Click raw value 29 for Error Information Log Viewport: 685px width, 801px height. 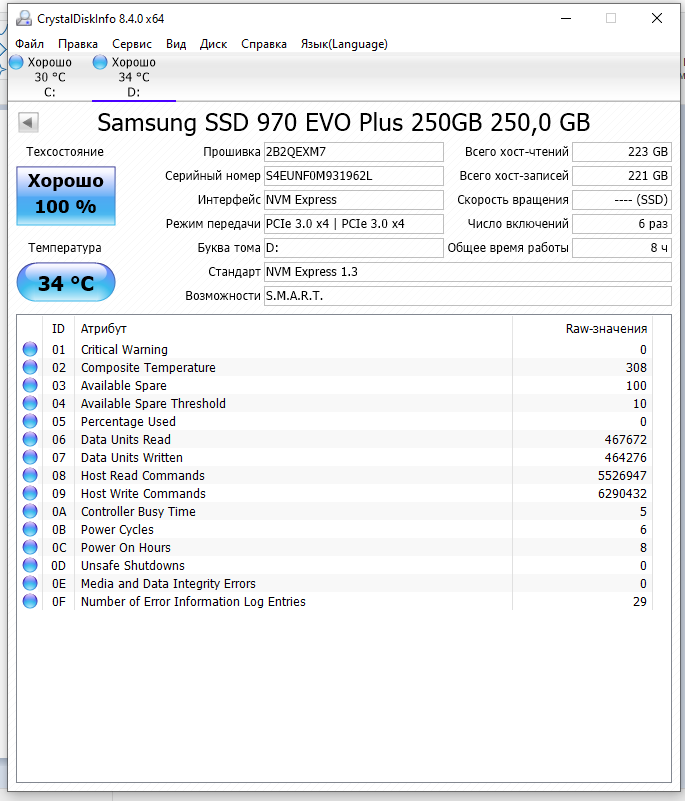click(640, 601)
